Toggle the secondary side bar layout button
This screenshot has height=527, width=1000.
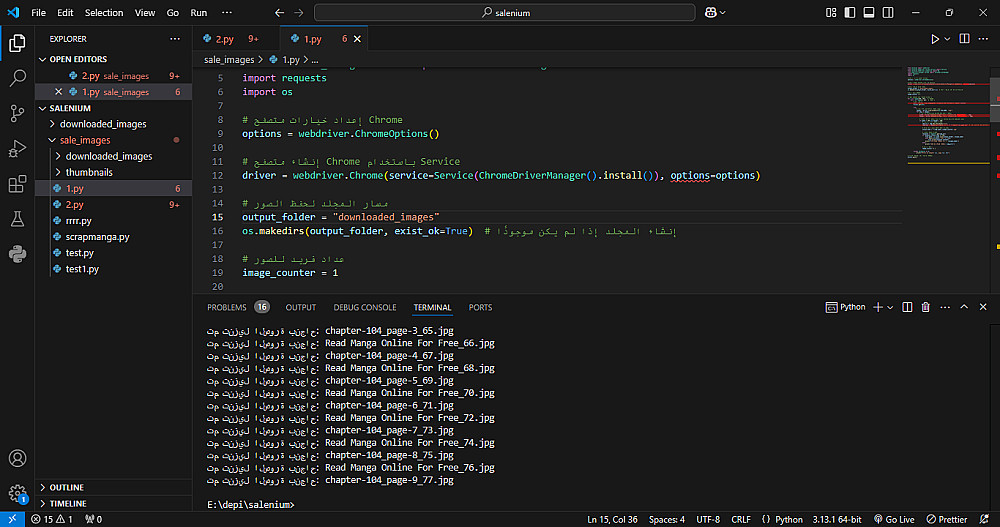(888, 13)
